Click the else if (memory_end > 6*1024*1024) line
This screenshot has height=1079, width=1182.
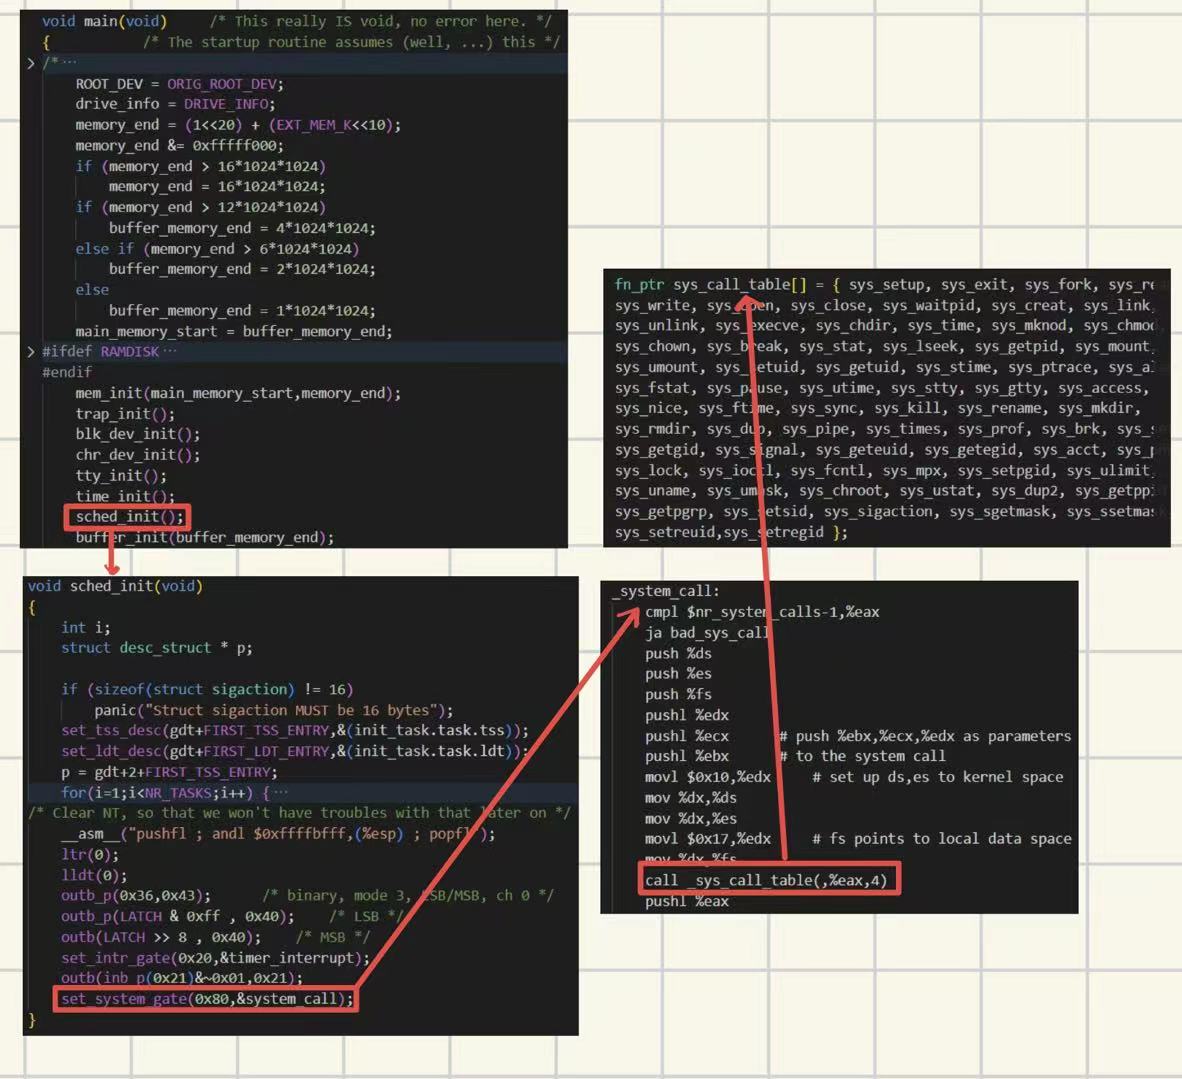pos(217,248)
